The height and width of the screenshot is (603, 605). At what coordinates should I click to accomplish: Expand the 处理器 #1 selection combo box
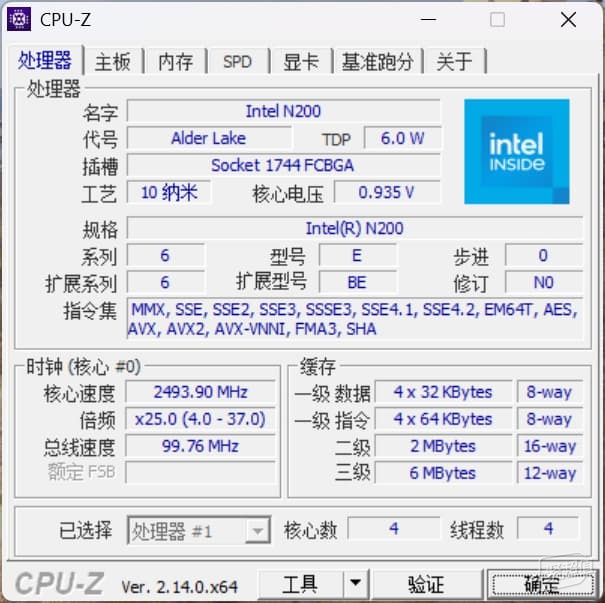click(x=199, y=531)
